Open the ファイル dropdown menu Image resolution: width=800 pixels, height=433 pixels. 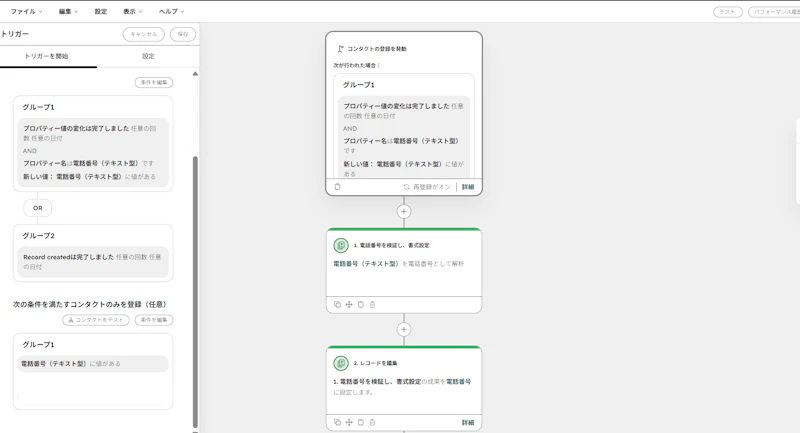27,11
